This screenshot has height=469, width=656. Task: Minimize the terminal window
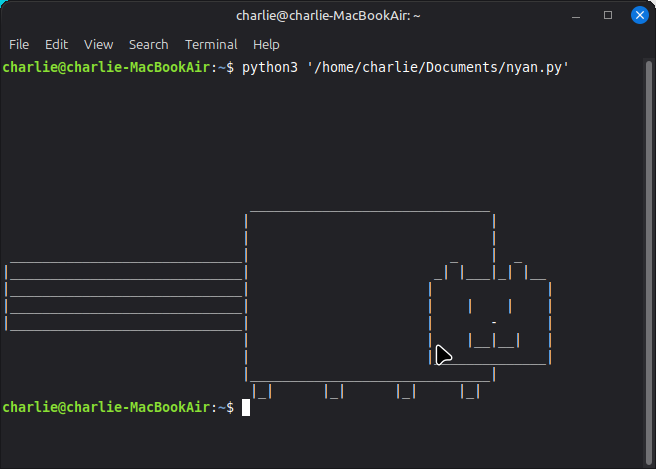coord(576,15)
